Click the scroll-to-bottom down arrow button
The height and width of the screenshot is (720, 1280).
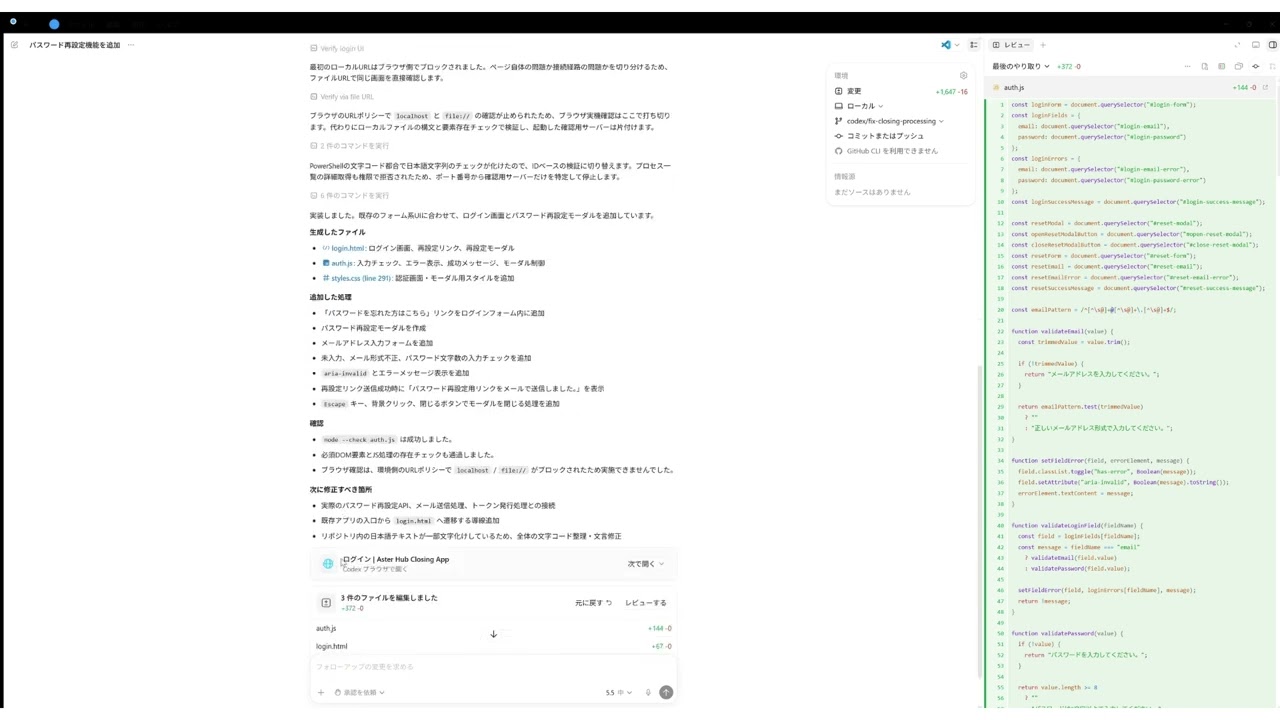point(493,634)
